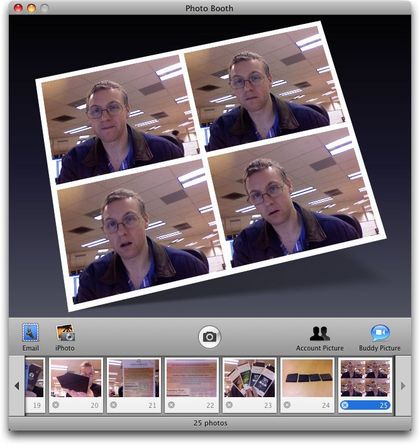Delete photo 24 via x icon

pos(287,405)
